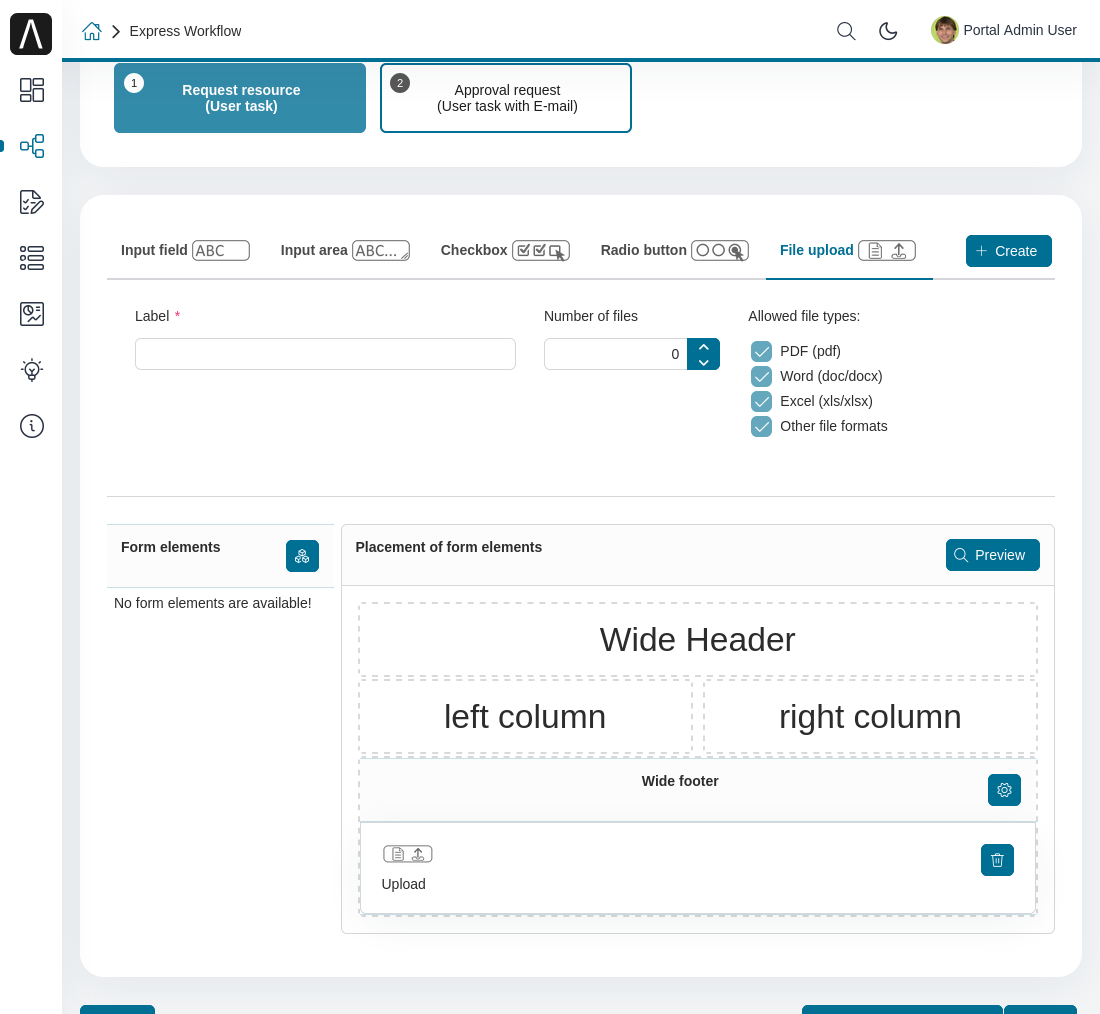Increment the Number of files value
Image resolution: width=1100 pixels, height=1014 pixels.
[x=704, y=346]
